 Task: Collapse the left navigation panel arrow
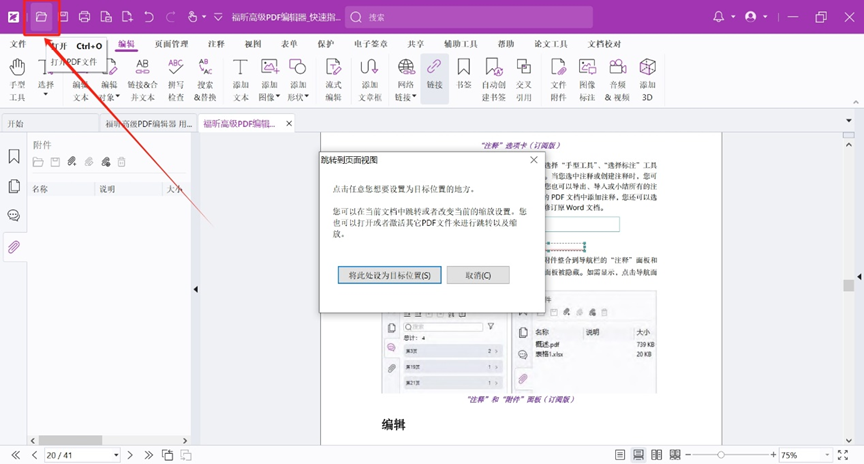click(196, 289)
